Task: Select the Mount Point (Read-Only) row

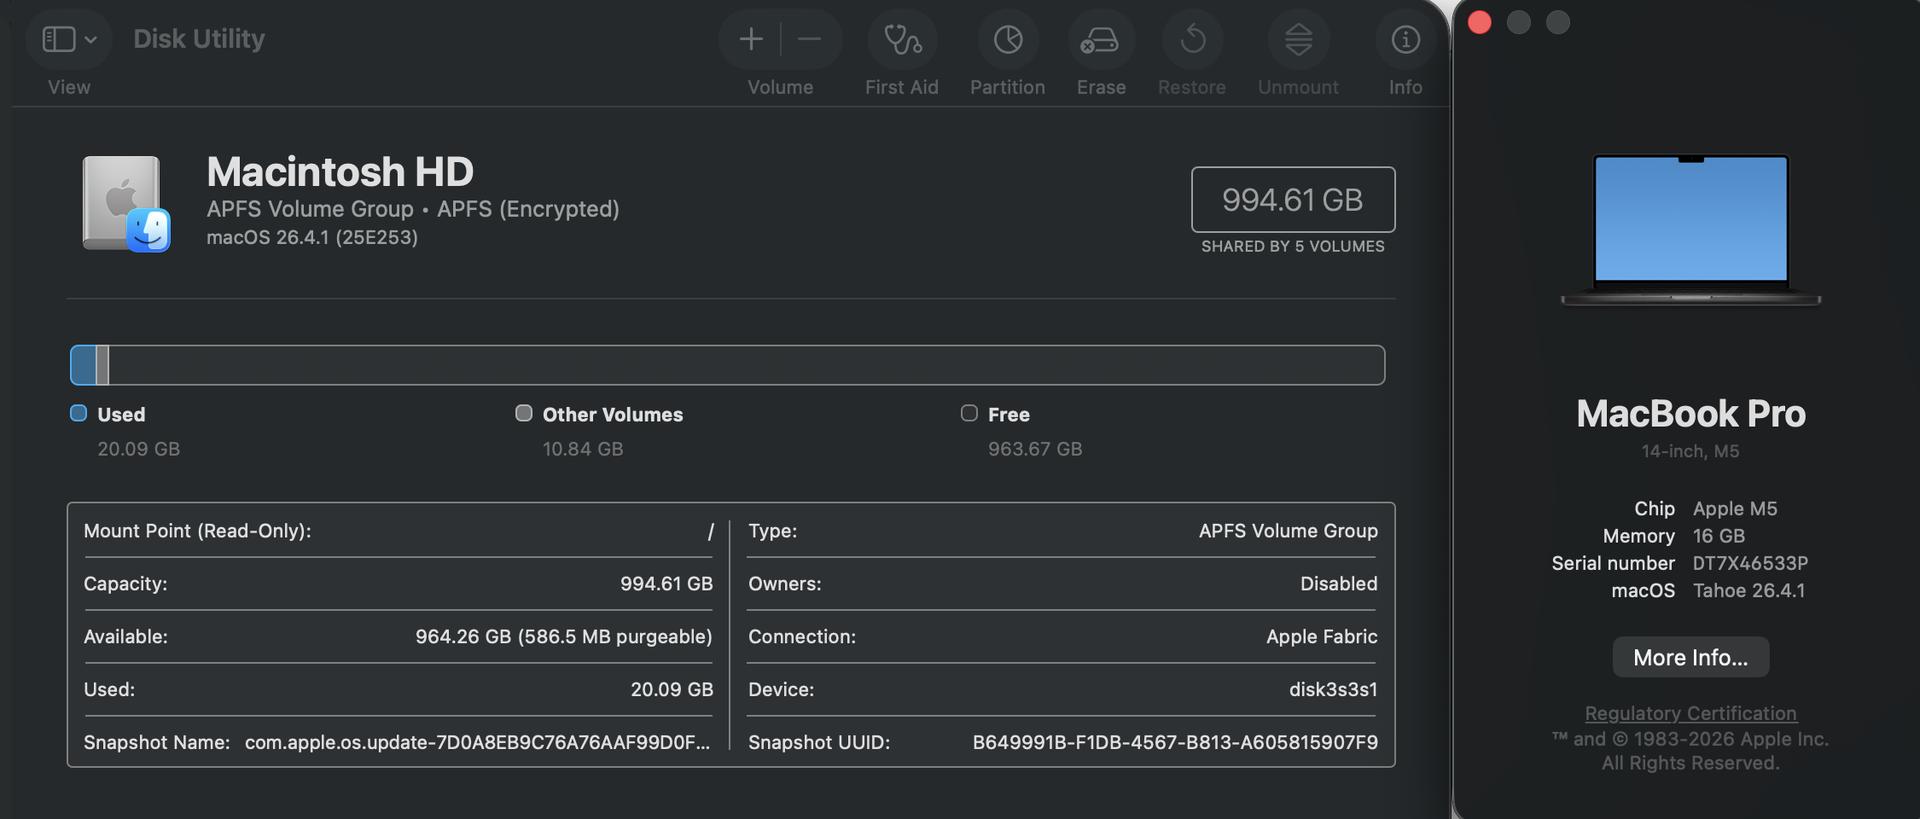Action: coord(398,531)
